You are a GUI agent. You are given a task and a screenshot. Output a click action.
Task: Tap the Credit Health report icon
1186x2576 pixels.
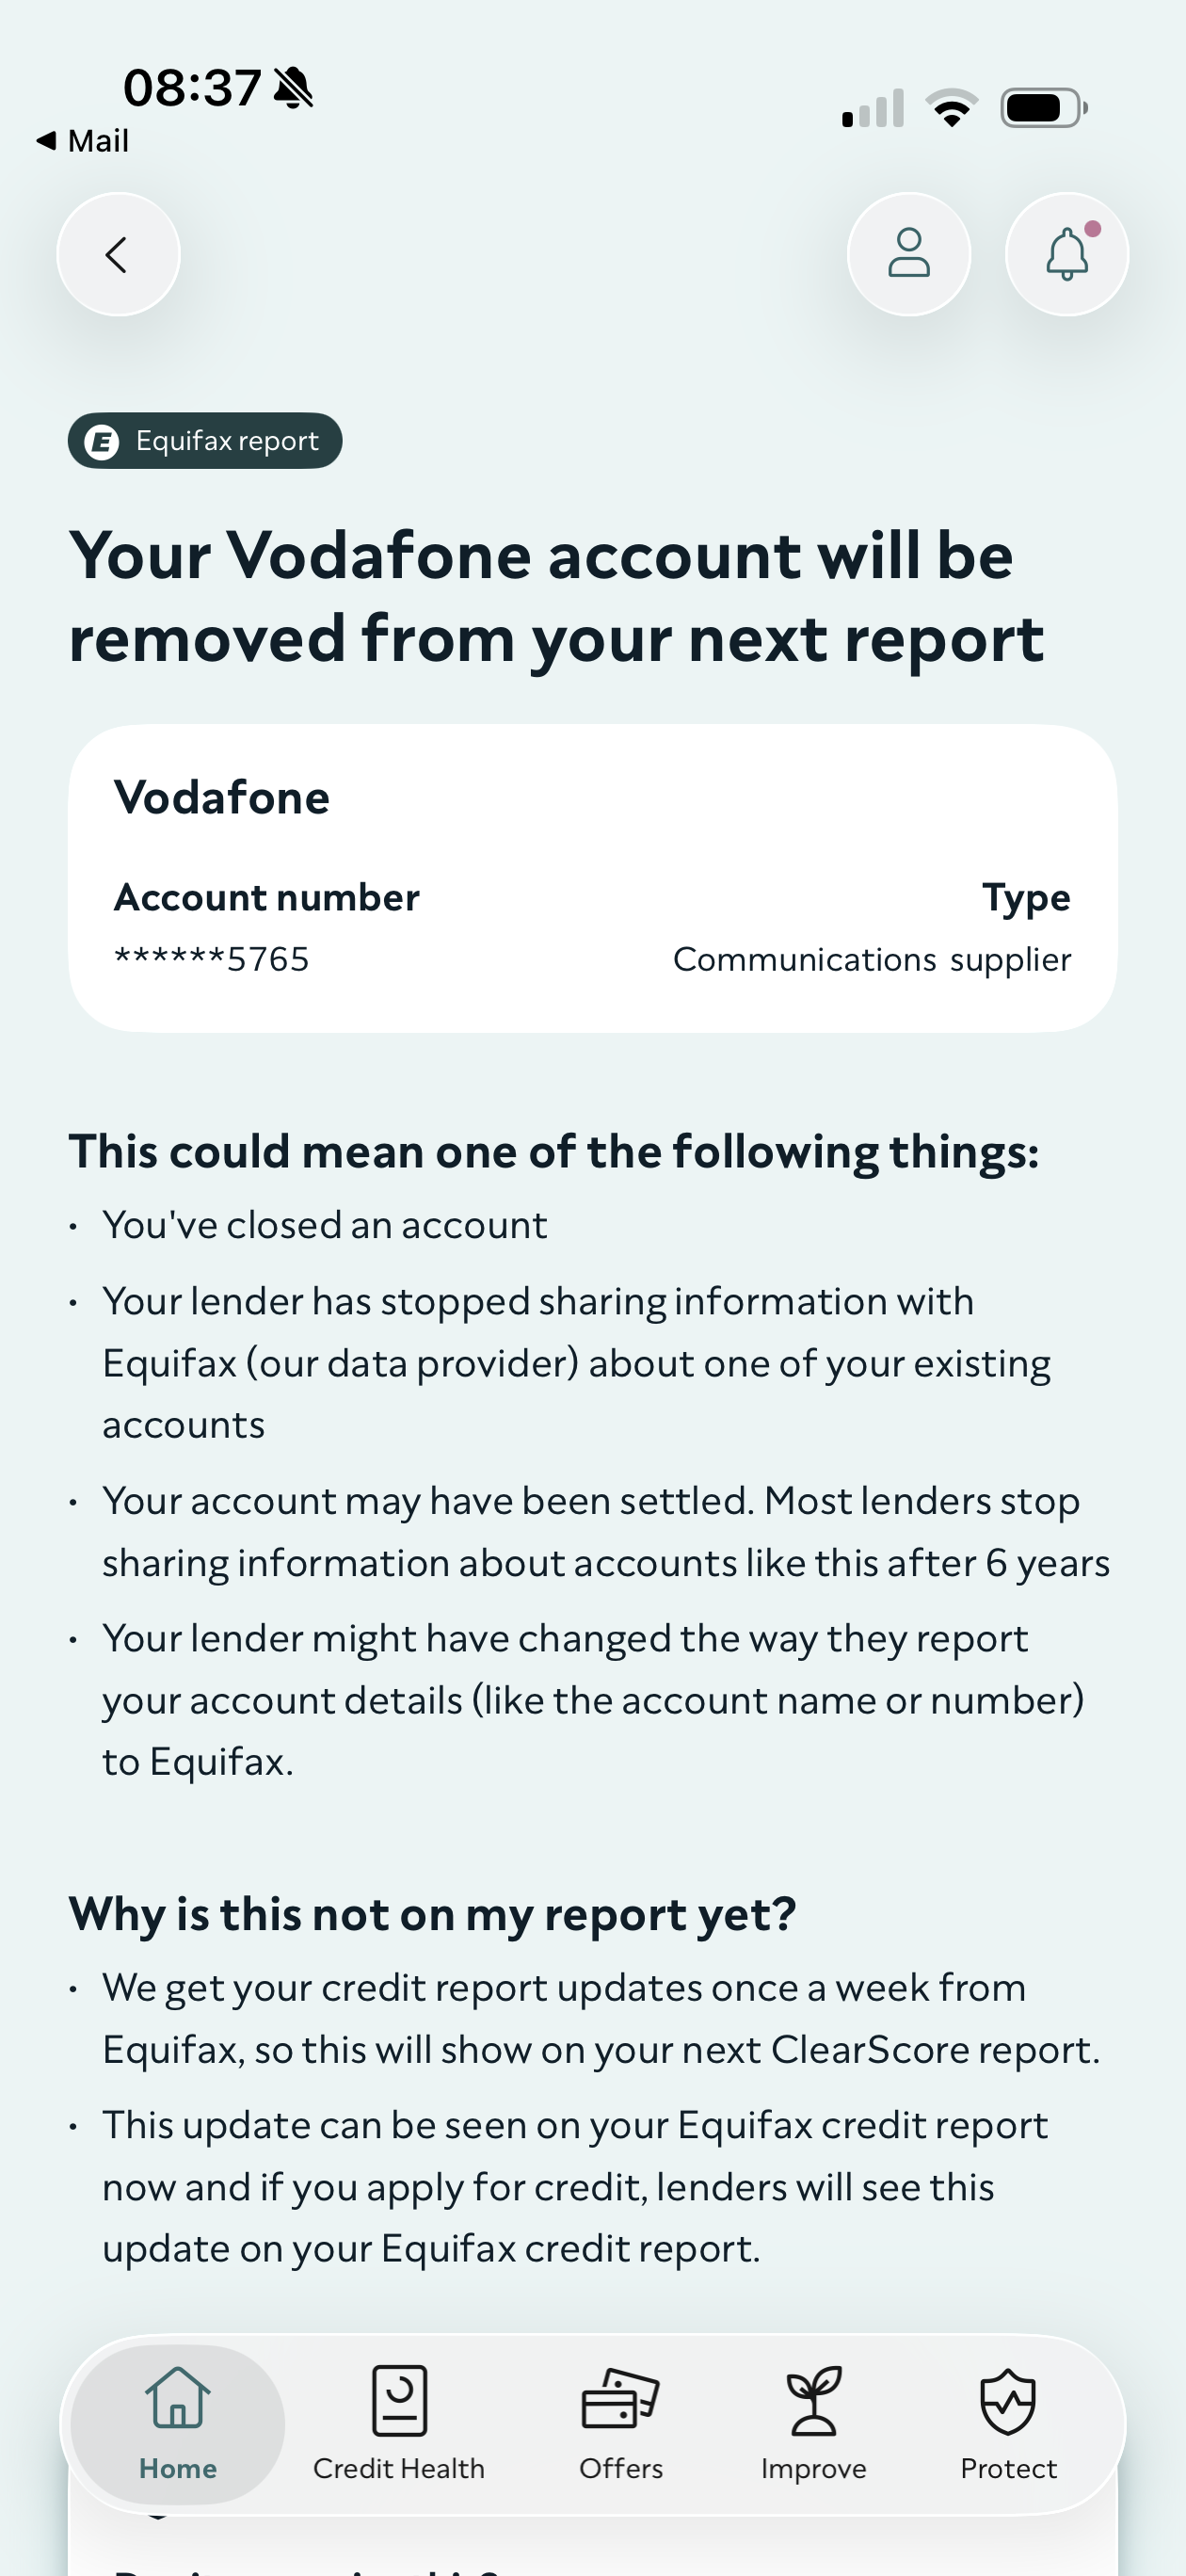(399, 2400)
